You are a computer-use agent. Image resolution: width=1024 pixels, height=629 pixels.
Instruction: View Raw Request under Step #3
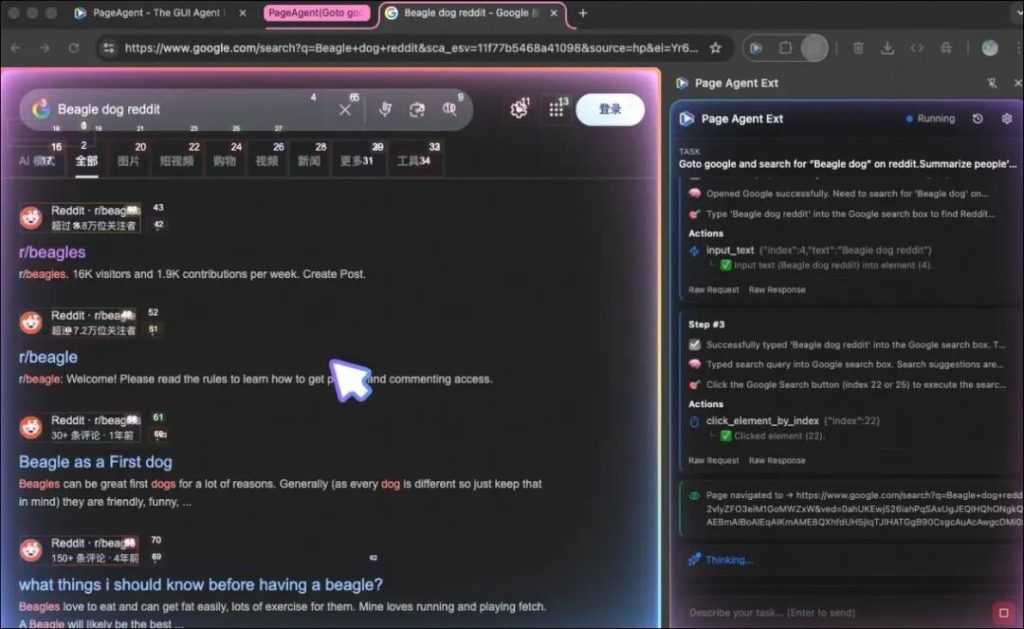[x=713, y=460]
